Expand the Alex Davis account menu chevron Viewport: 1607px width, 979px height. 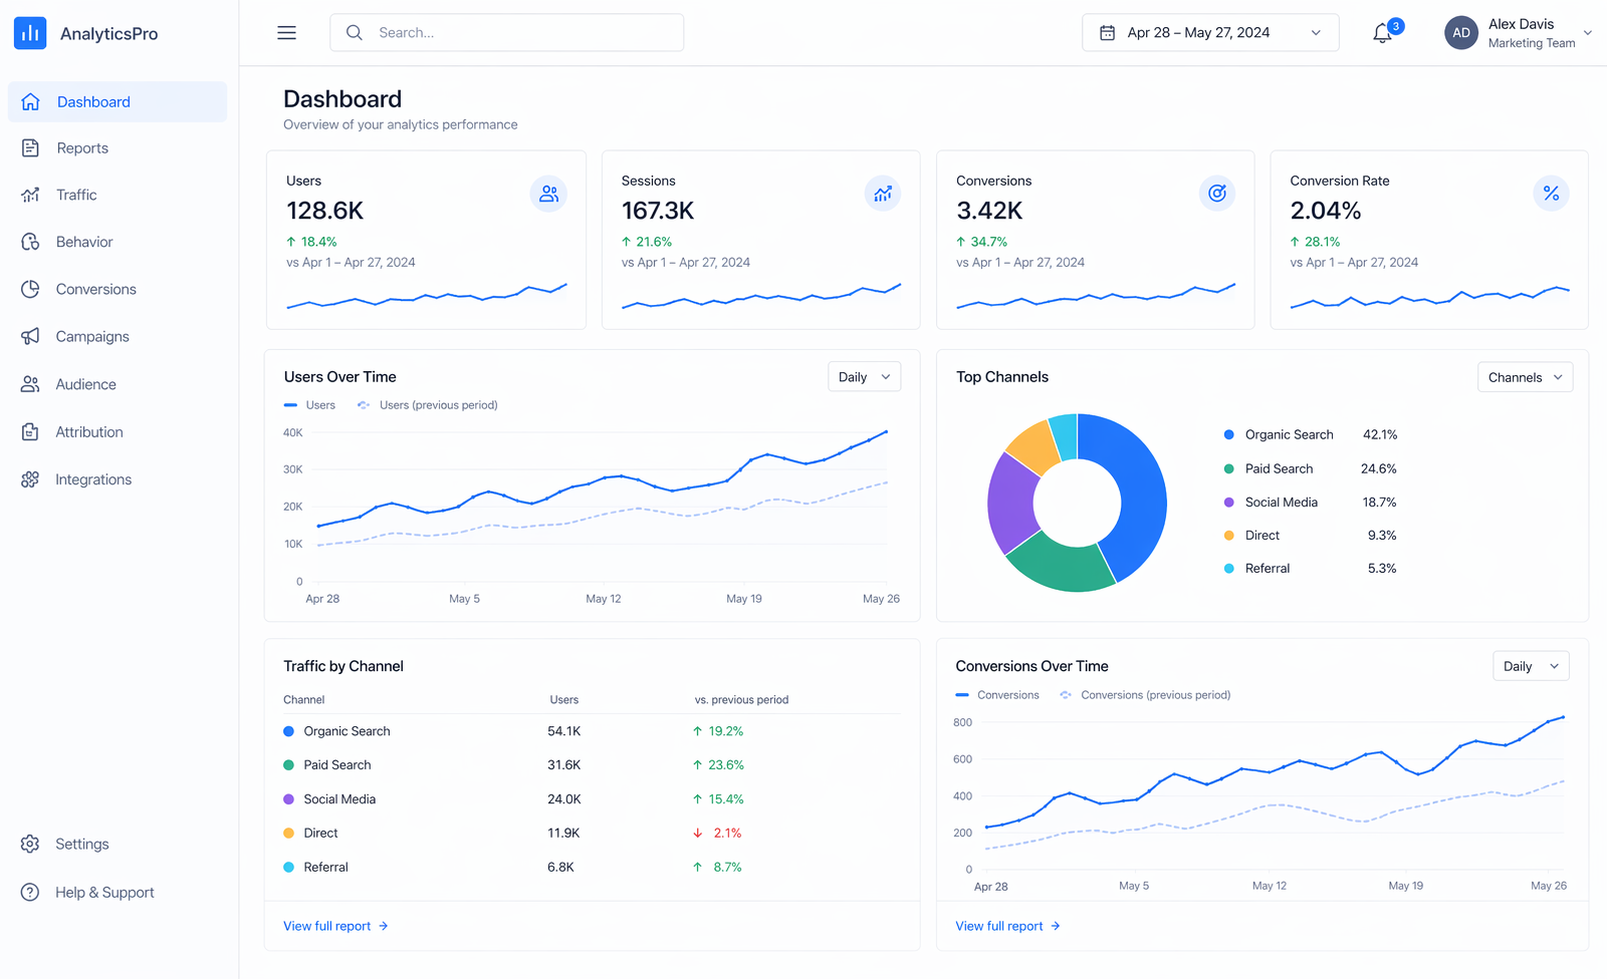pos(1588,33)
